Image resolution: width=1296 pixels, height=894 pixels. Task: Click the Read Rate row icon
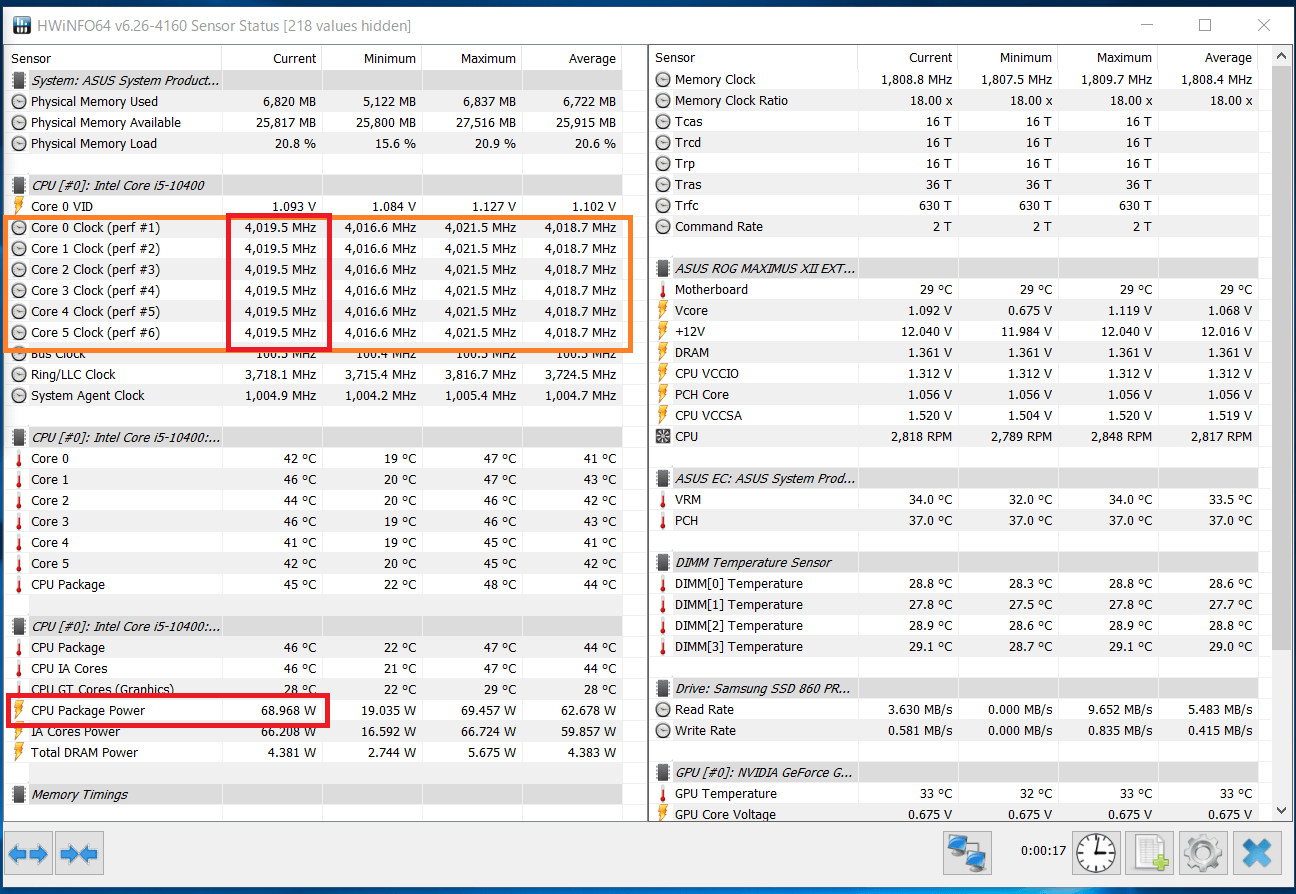pos(663,709)
